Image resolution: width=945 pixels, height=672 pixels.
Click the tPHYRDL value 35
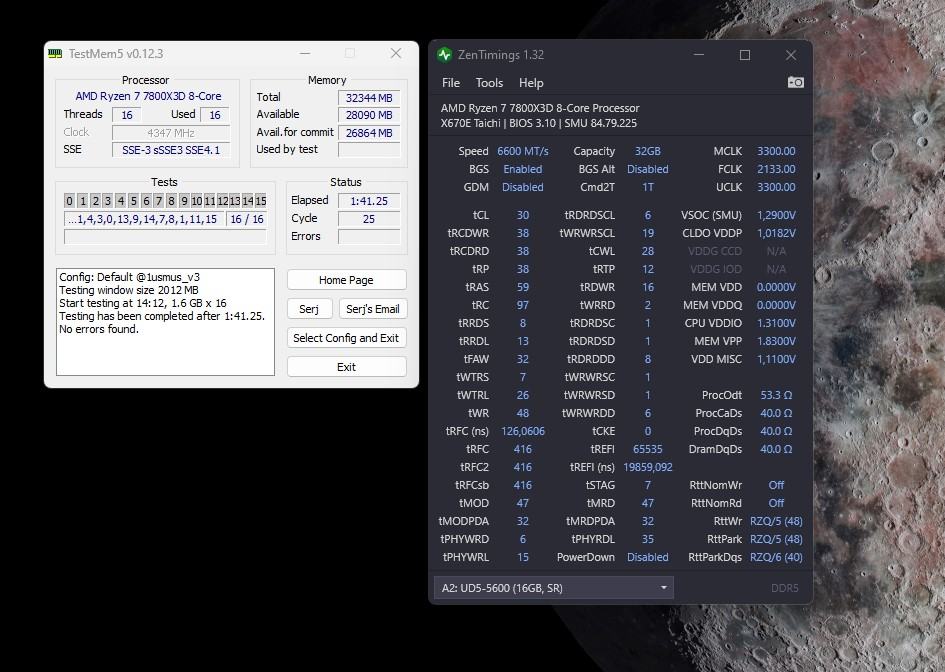tap(647, 539)
